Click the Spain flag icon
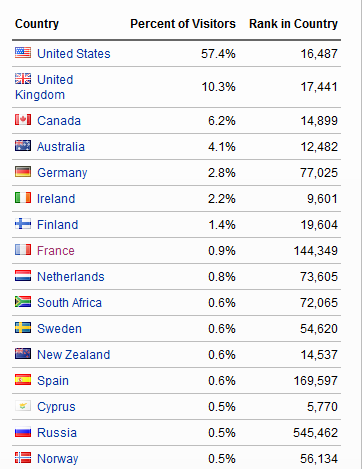This screenshot has height=469, width=362. click(x=23, y=380)
